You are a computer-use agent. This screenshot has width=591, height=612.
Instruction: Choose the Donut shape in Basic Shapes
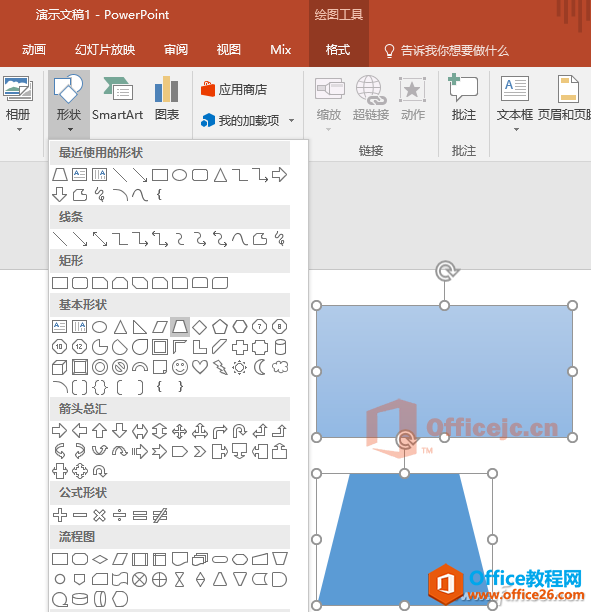click(100, 367)
